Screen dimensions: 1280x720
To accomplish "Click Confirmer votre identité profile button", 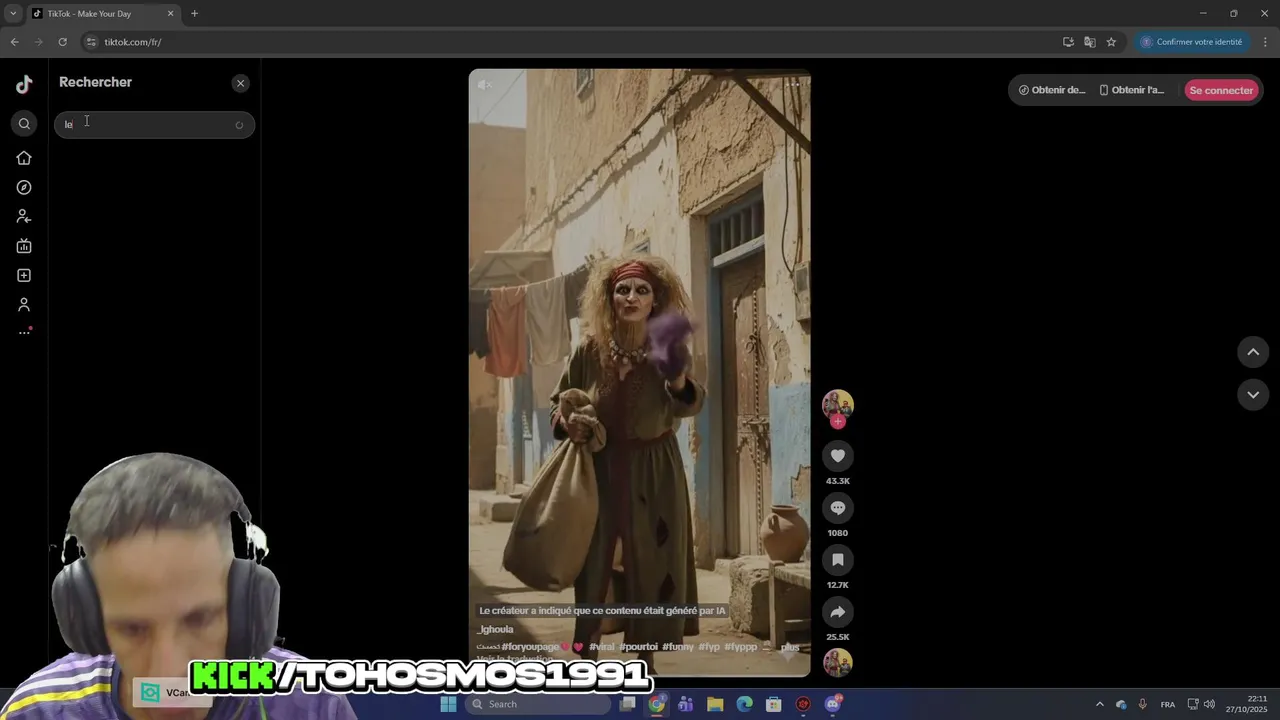I will [x=1191, y=42].
